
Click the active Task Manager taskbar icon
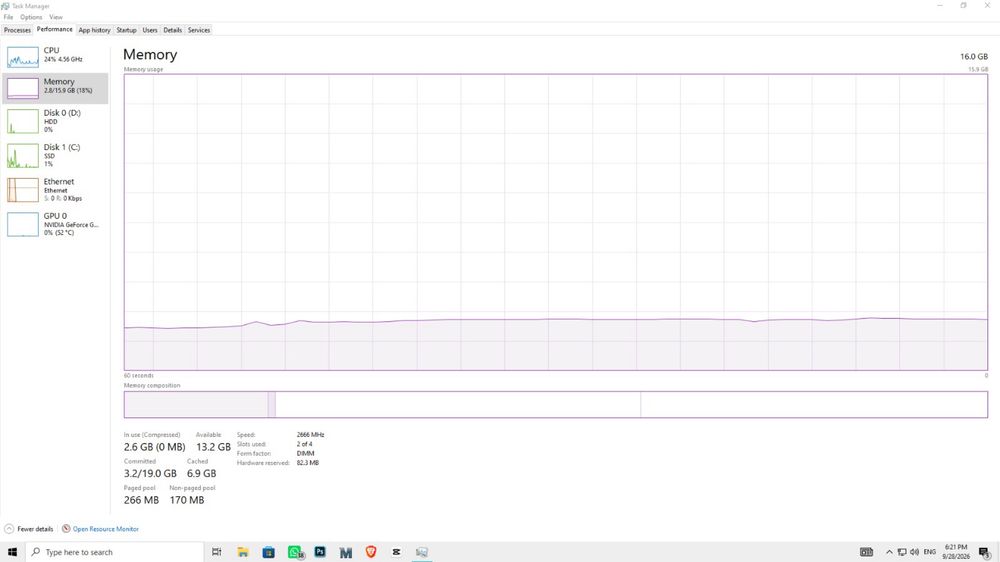pyautogui.click(x=422, y=552)
